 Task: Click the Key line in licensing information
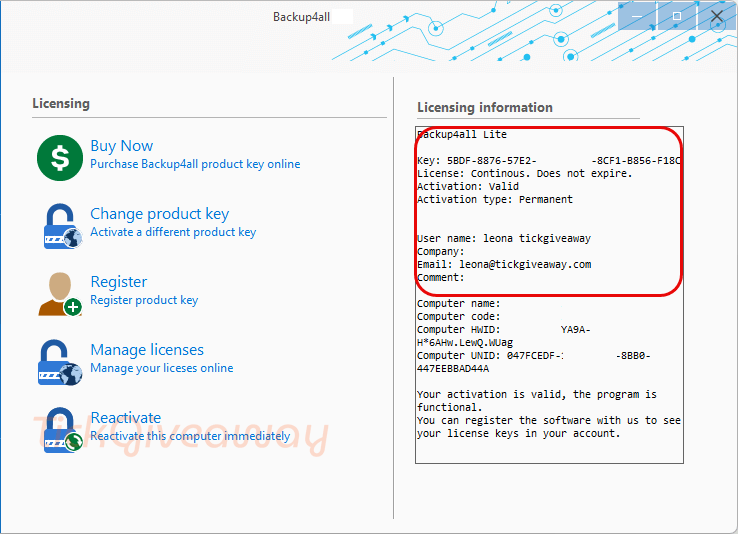coord(549,161)
